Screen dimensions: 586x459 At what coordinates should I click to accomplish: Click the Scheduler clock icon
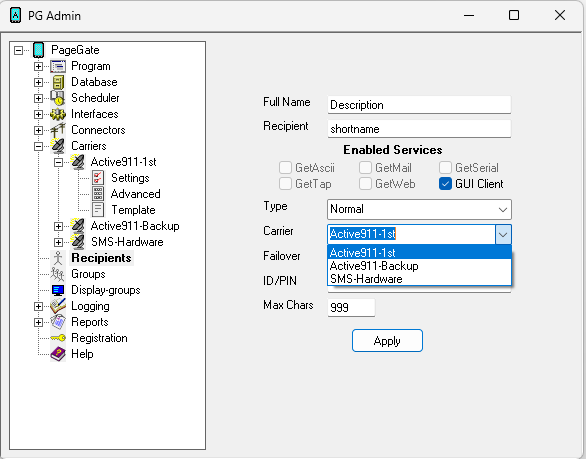pyautogui.click(x=58, y=98)
